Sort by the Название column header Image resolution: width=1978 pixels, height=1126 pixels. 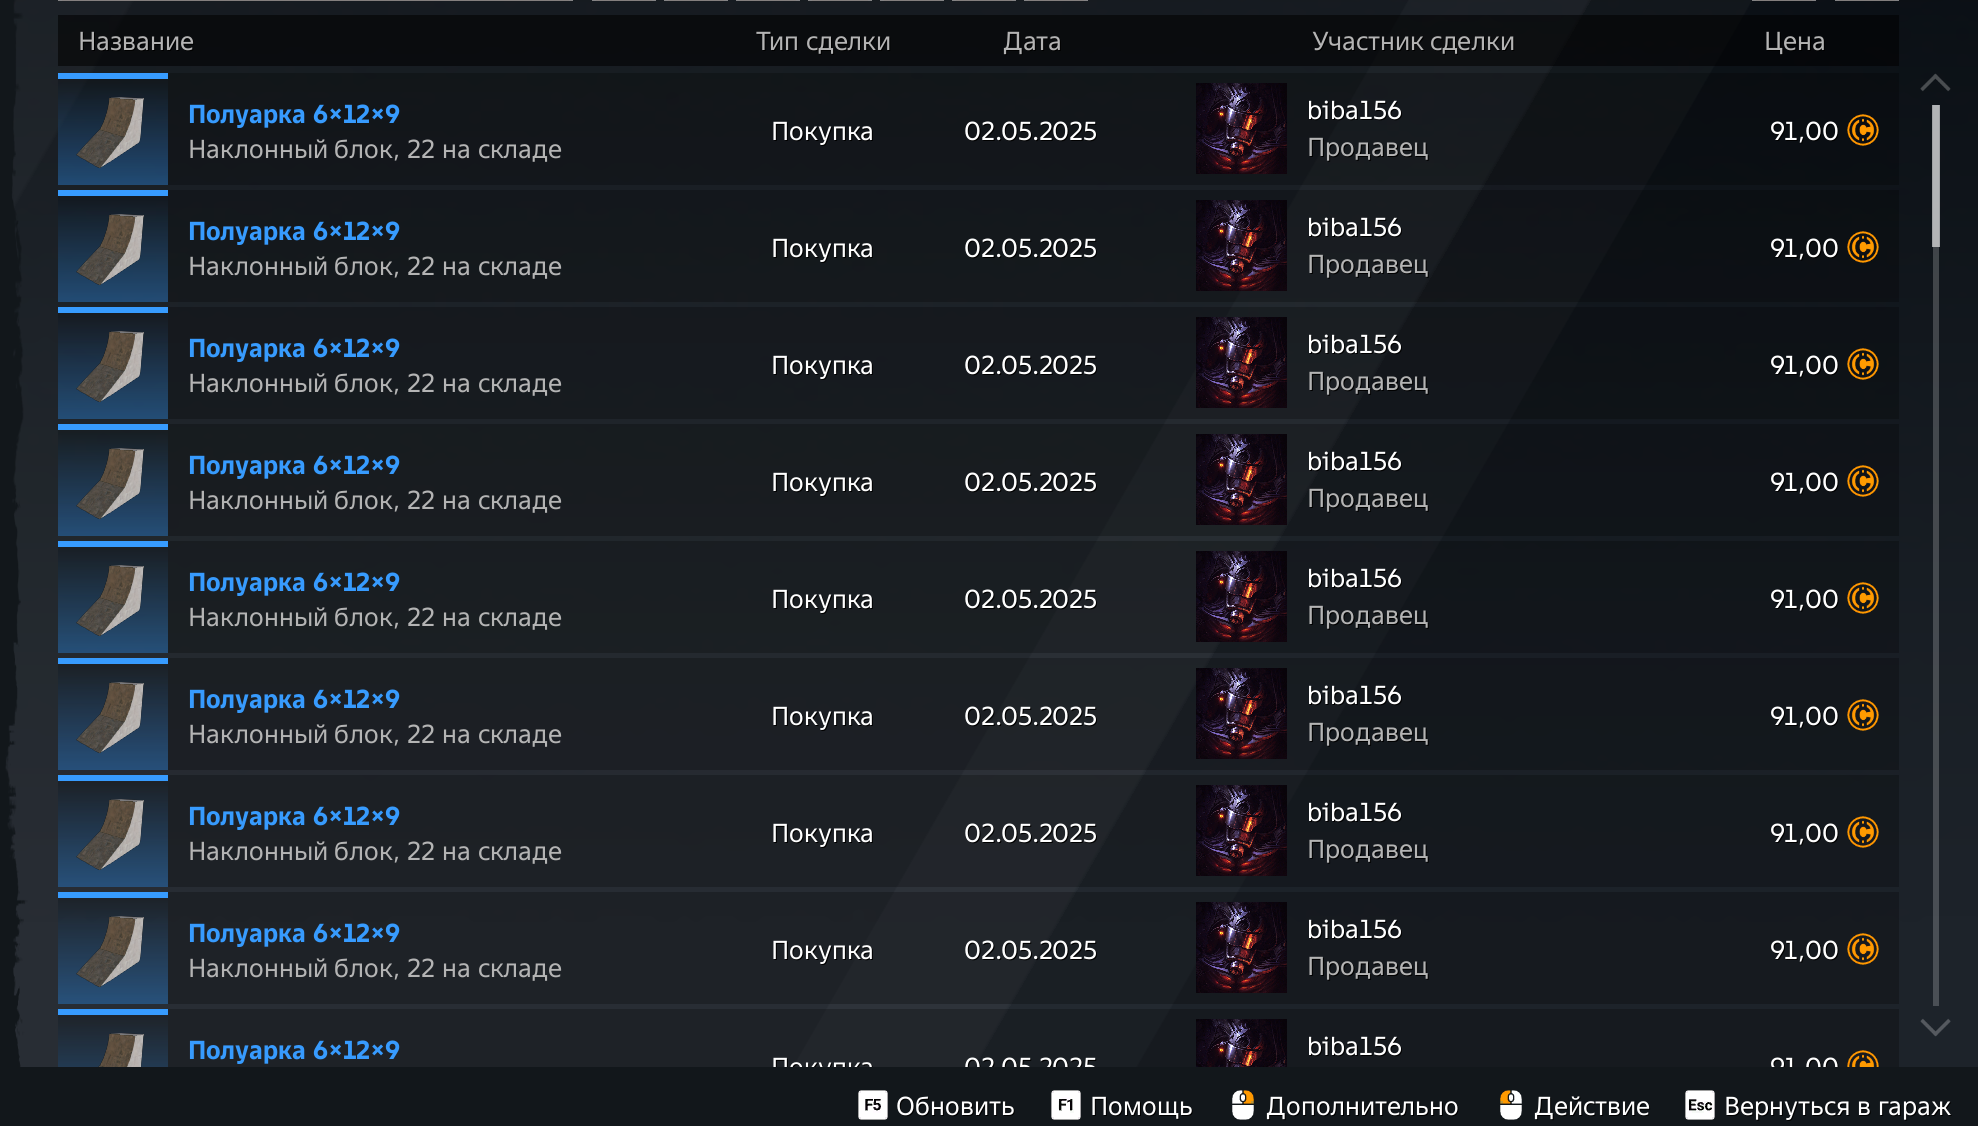(x=136, y=41)
